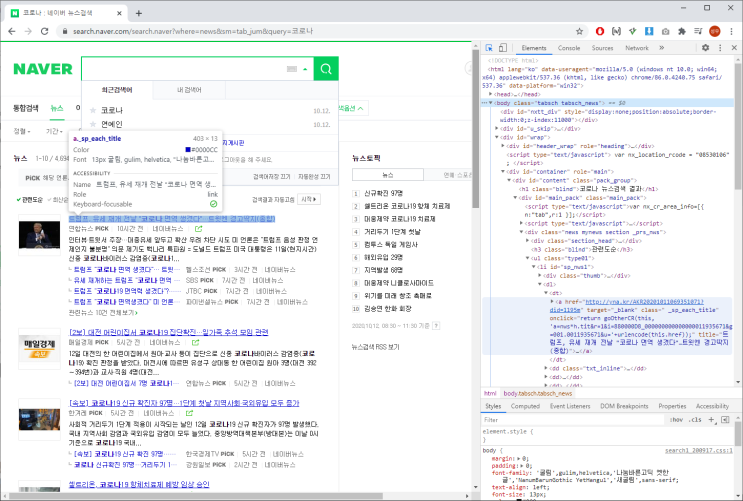Bookmark this page with the star icon
This screenshot has width=743, height=501.
coord(579,31)
